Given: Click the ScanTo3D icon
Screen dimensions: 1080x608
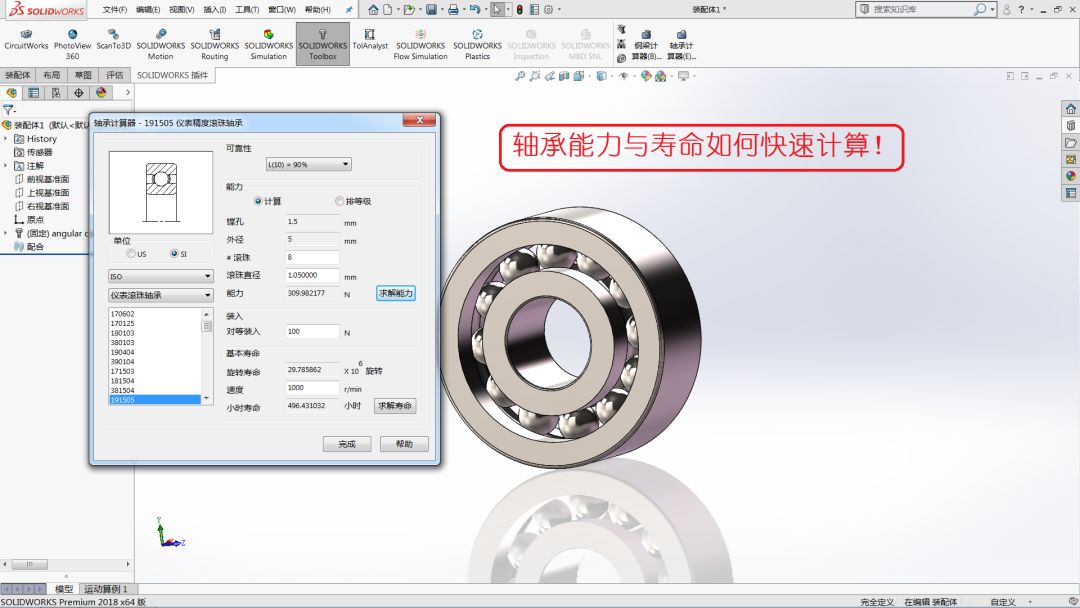Looking at the screenshot, I should pyautogui.click(x=113, y=44).
